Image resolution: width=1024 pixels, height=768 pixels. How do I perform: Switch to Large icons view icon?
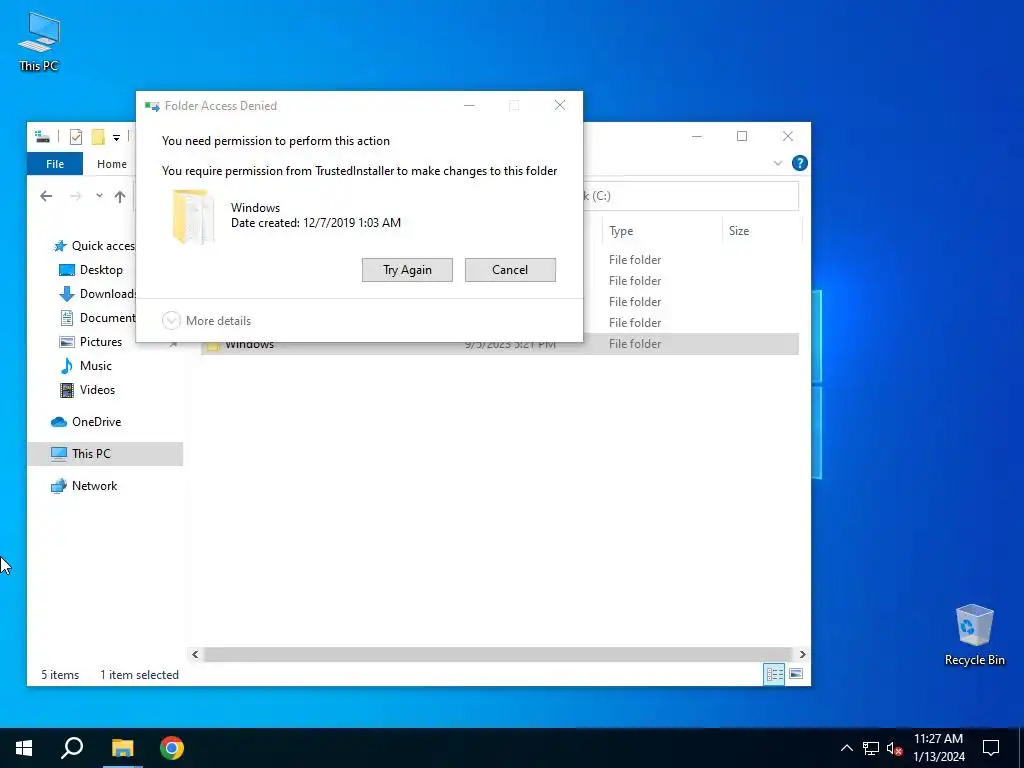(795, 674)
